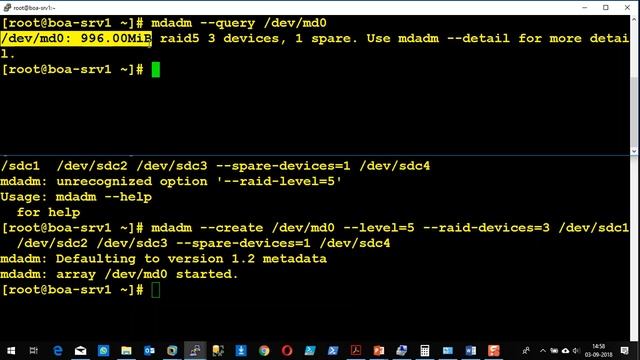The height and width of the screenshot is (360, 640).
Task: Click the highlighted '/dev/md0: 996.00MiB' text
Action: pos(76,38)
